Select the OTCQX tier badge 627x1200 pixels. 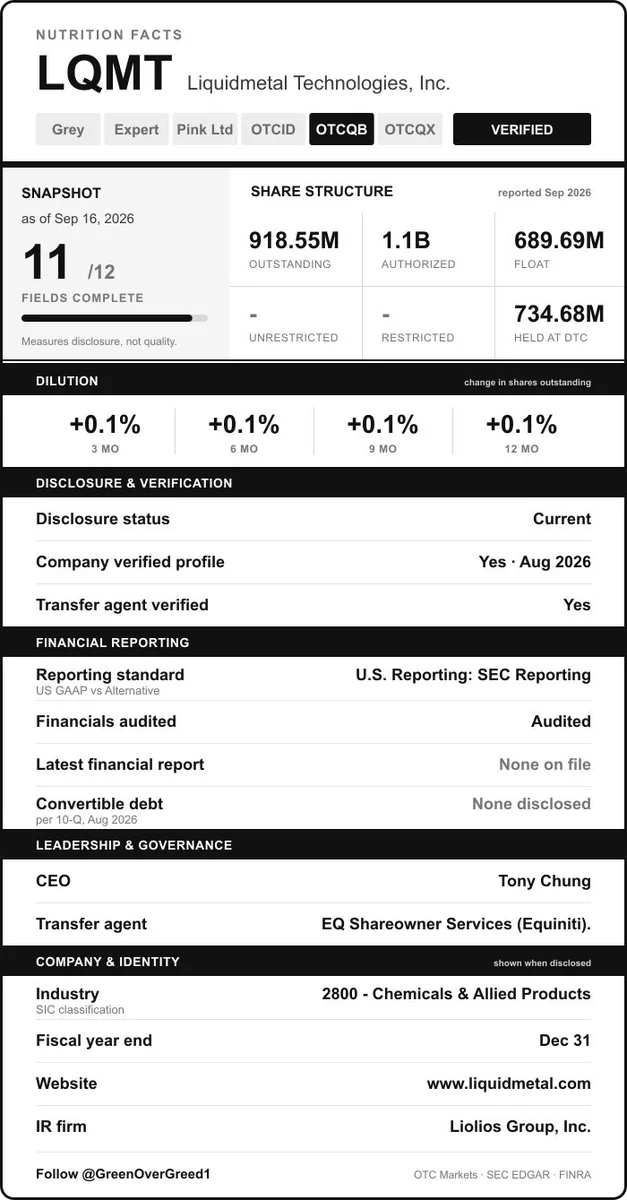[x=410, y=129]
